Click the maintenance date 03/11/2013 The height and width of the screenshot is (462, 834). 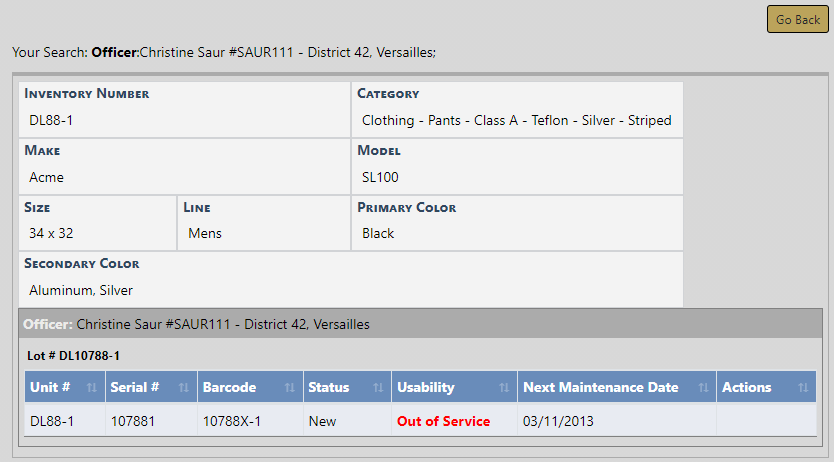point(558,421)
